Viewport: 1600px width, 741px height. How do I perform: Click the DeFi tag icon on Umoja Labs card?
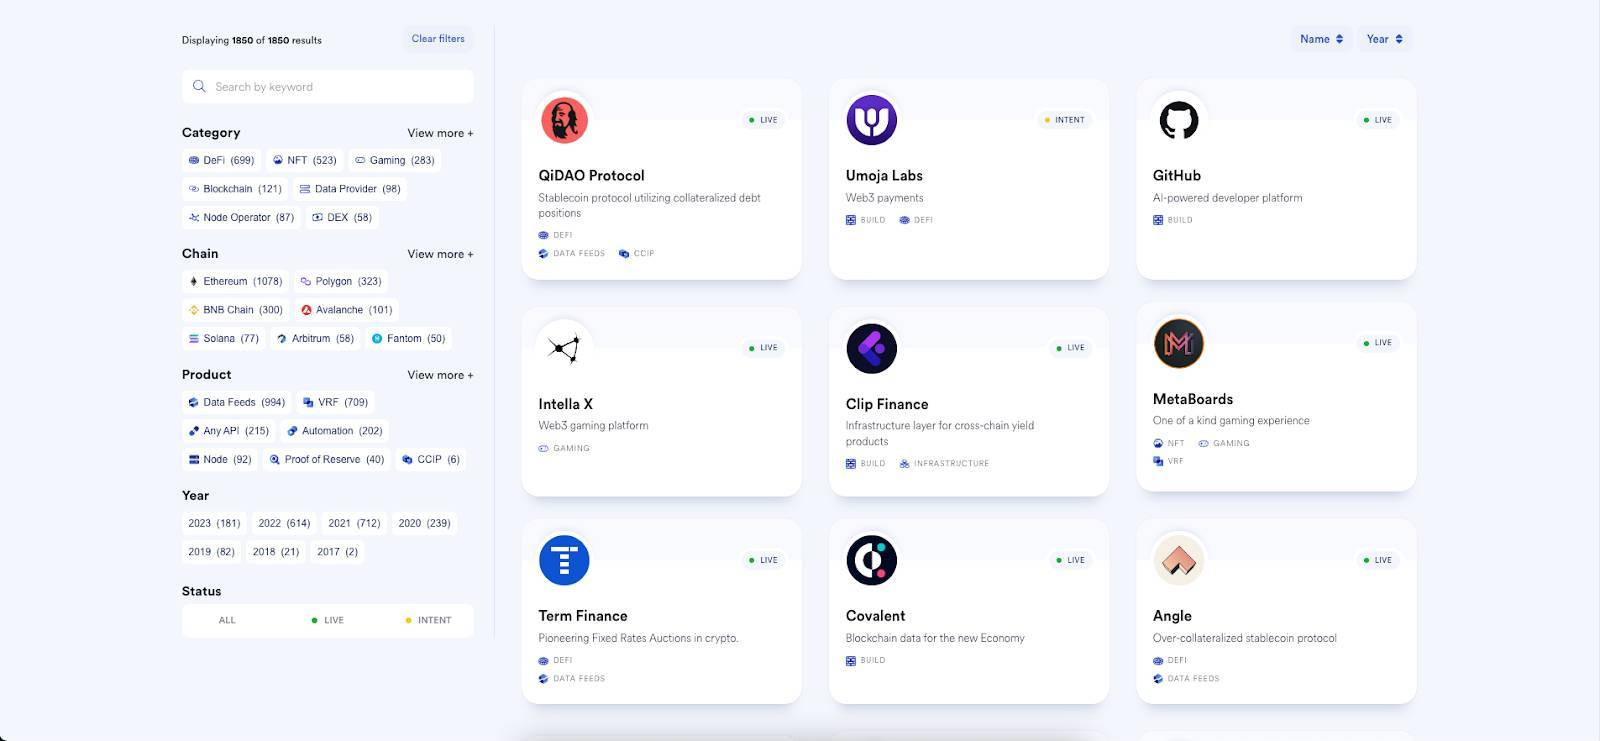click(x=904, y=220)
